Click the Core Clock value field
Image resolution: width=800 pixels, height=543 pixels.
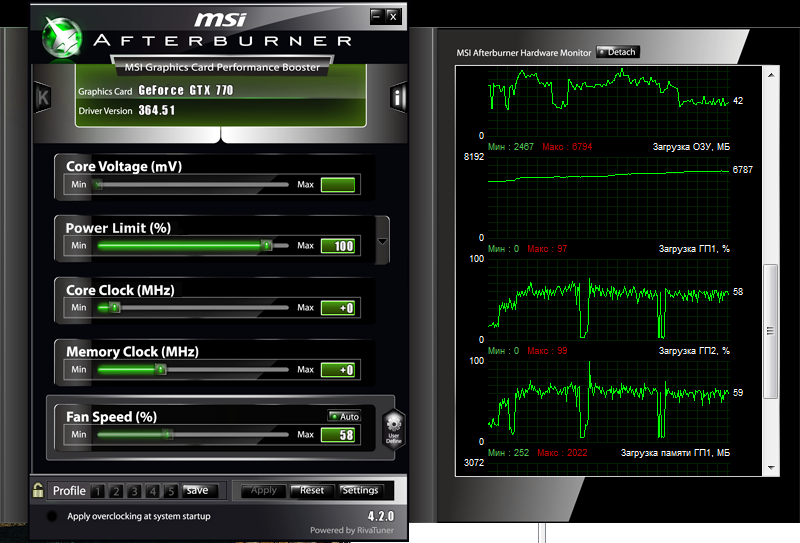click(x=338, y=308)
